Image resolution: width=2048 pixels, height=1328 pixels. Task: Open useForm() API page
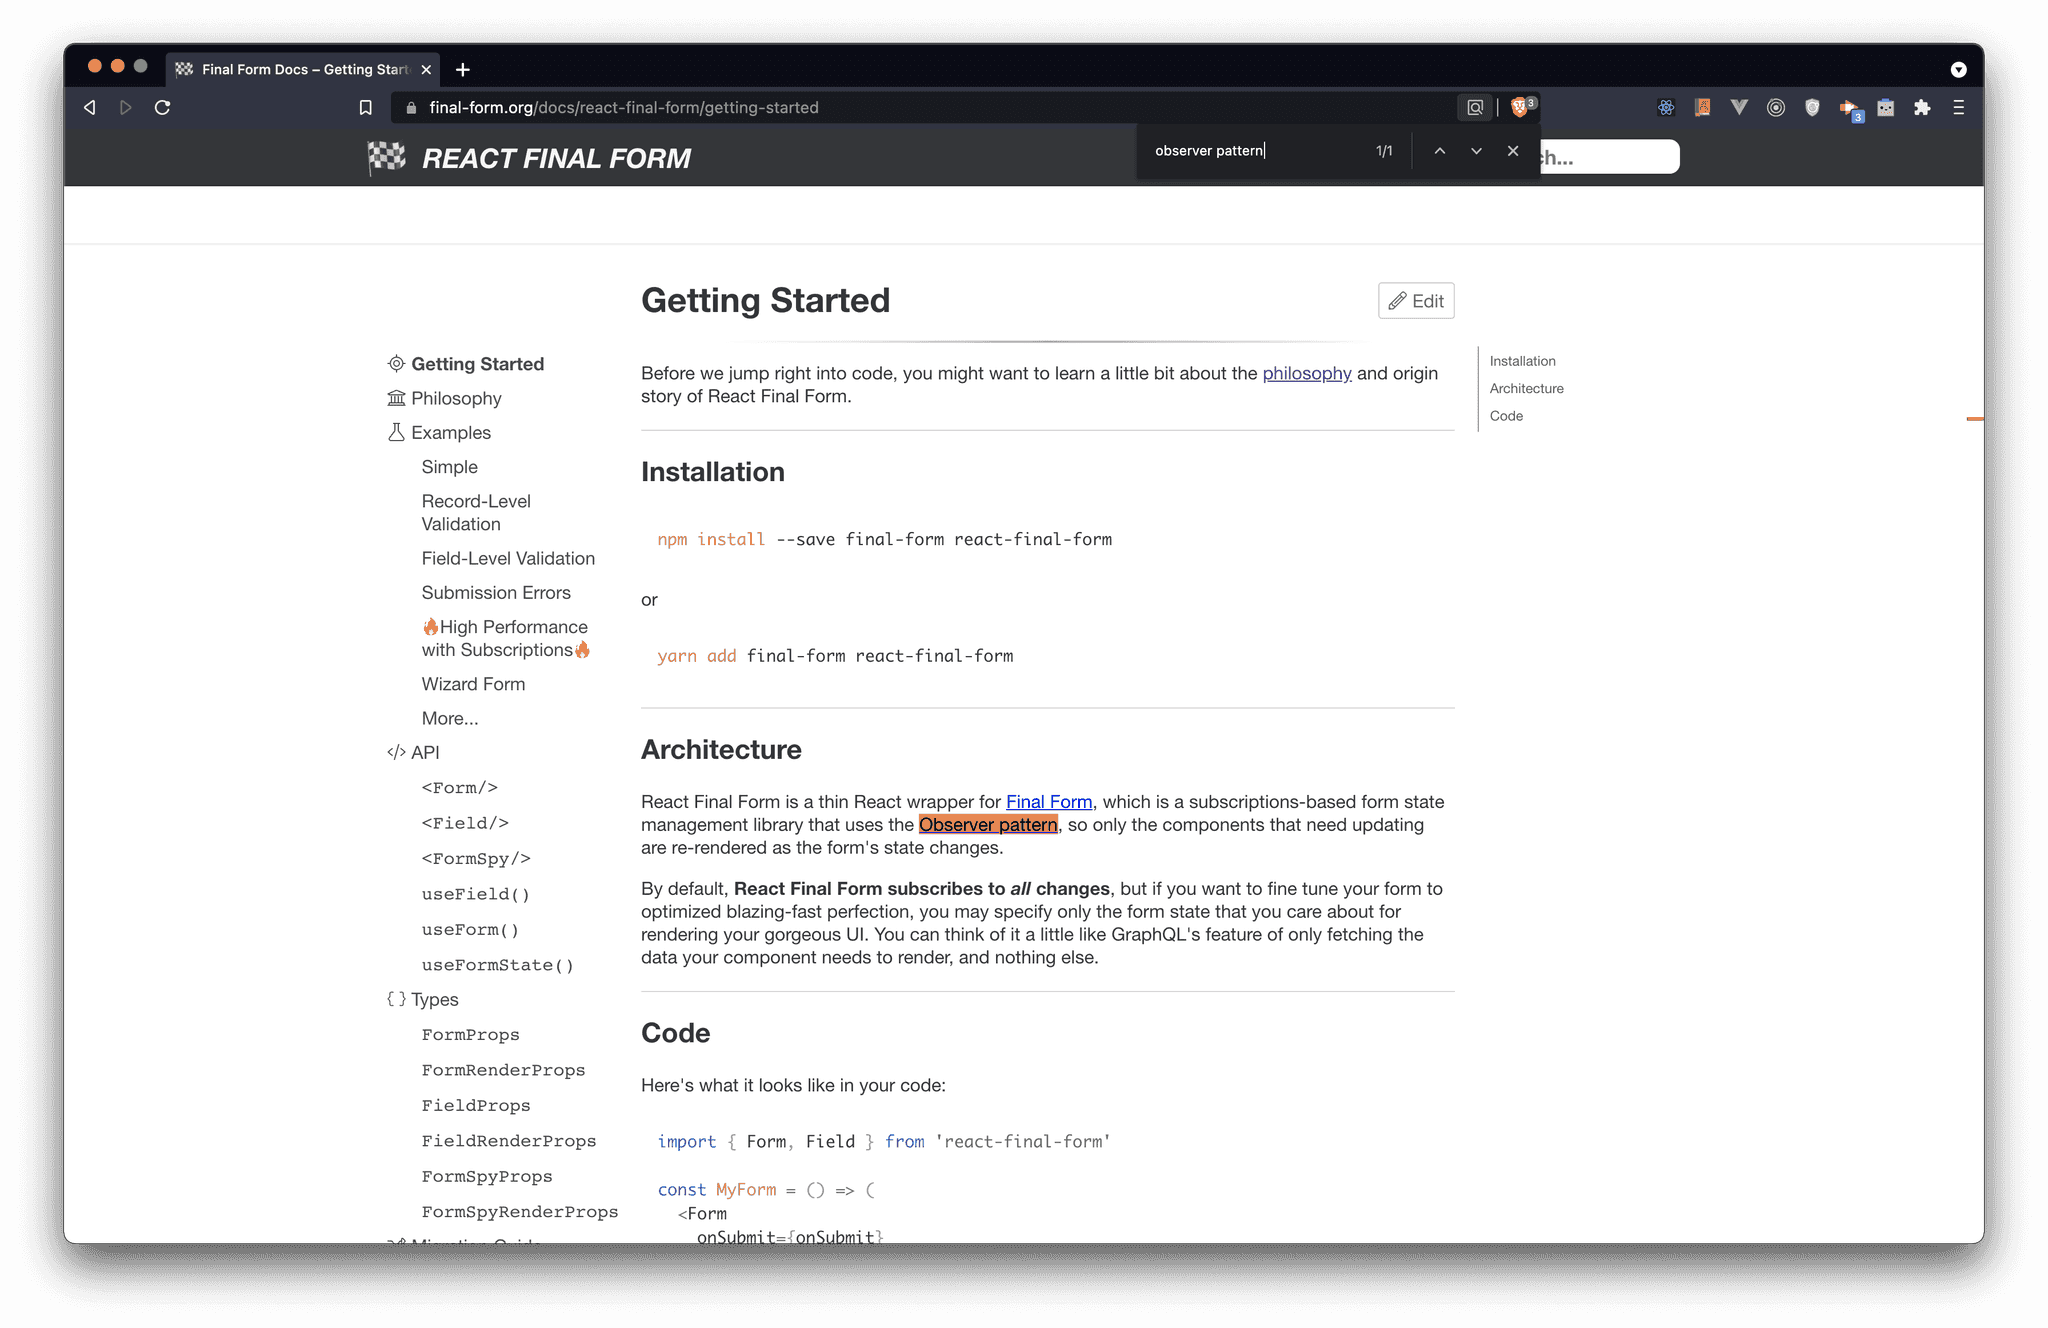[x=470, y=930]
